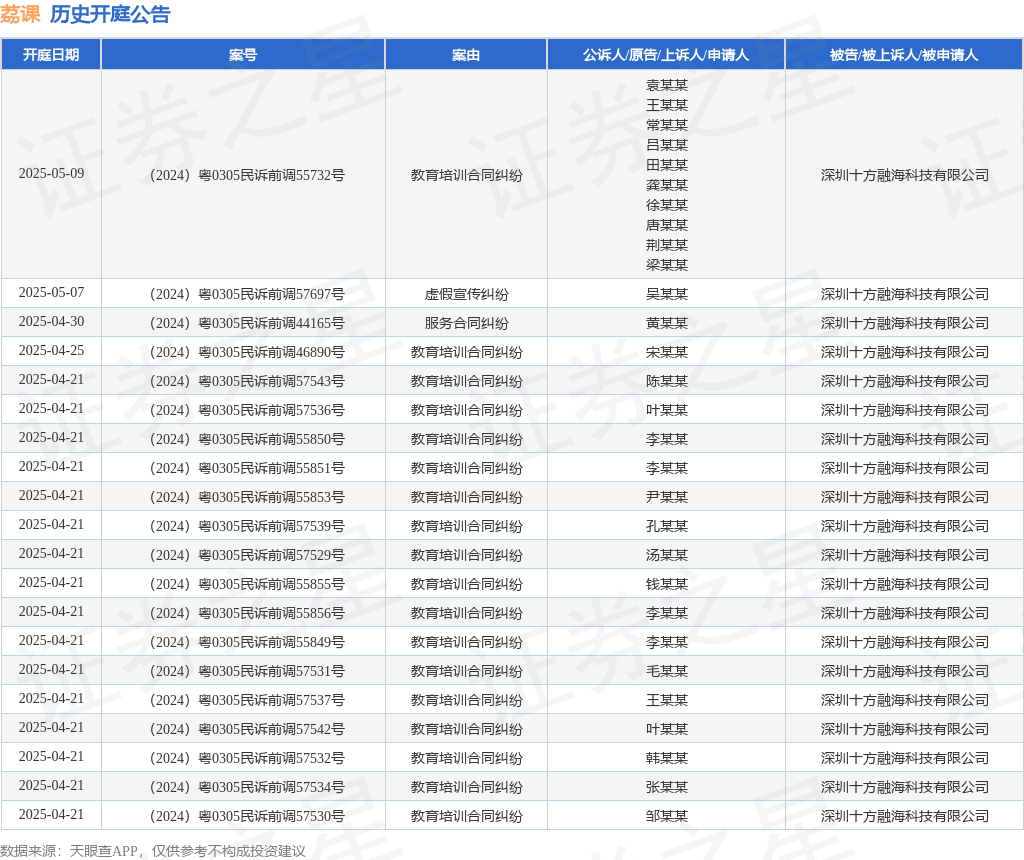Click plaintiff name 韩某某
The height and width of the screenshot is (860, 1024).
(x=666, y=758)
